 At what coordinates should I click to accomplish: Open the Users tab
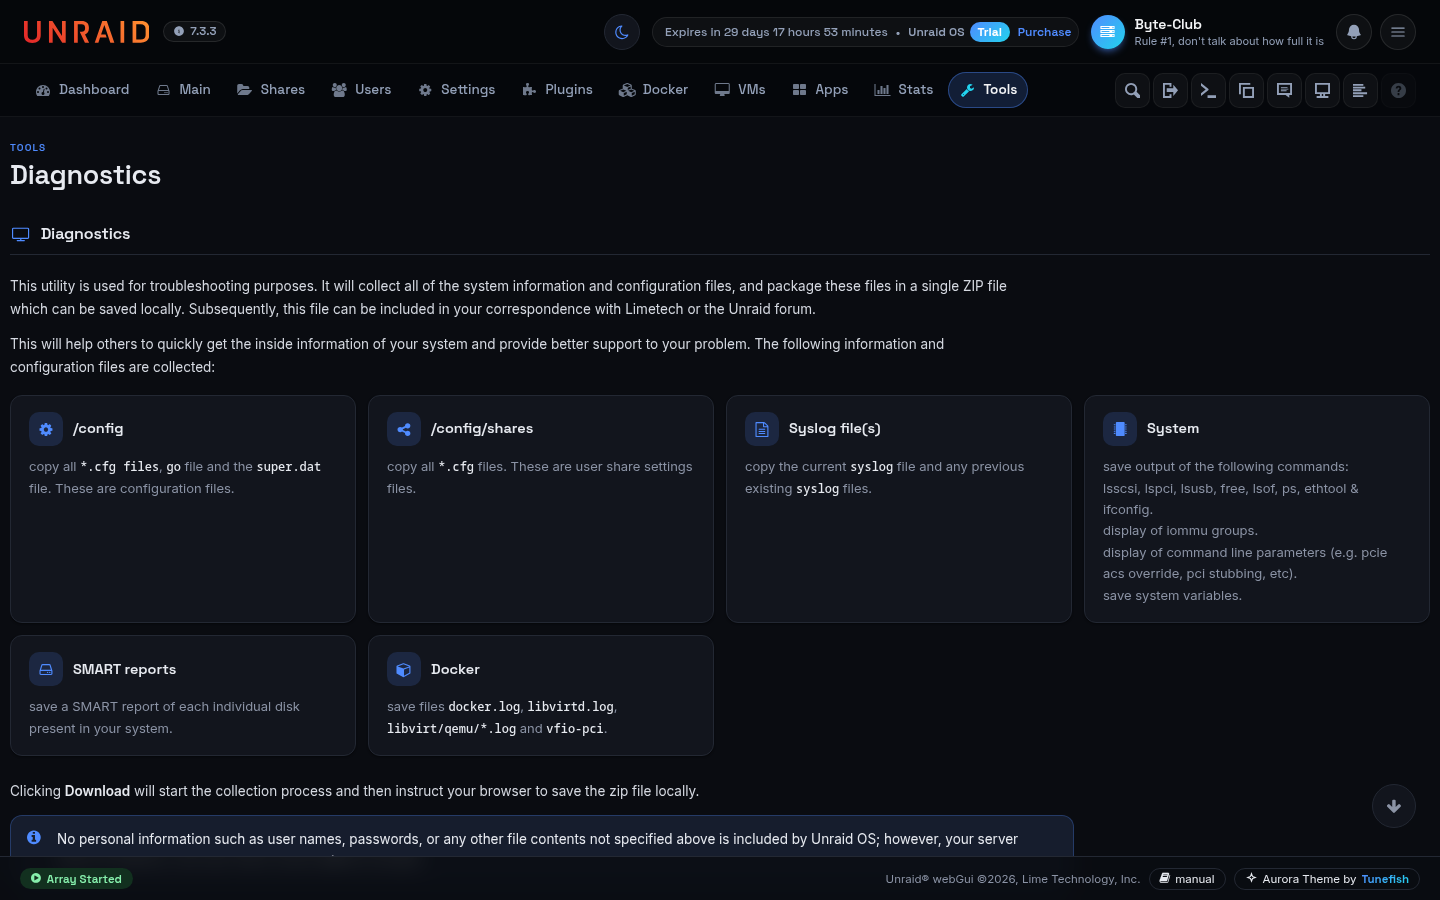[361, 90]
